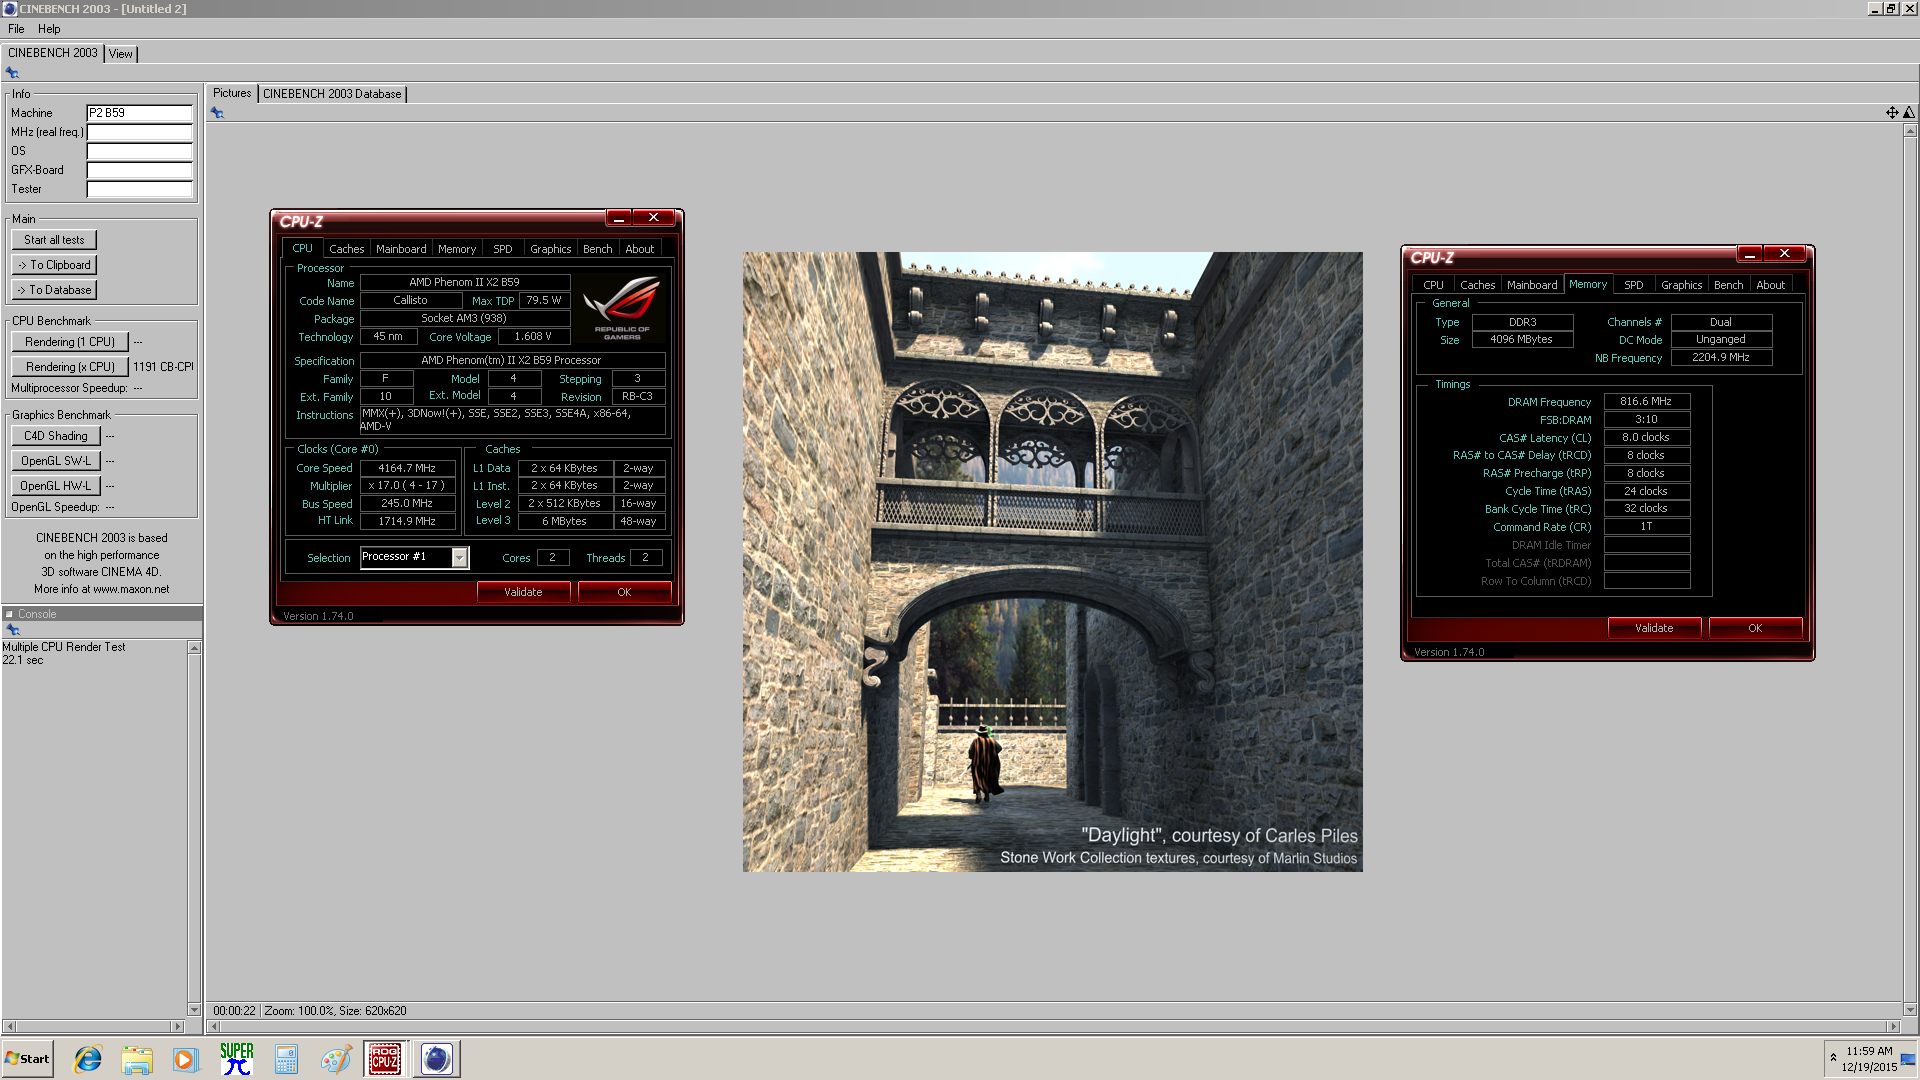Open Mainboard tab in left CPU-Z window
Screen dimensions: 1920x1080
click(x=401, y=249)
